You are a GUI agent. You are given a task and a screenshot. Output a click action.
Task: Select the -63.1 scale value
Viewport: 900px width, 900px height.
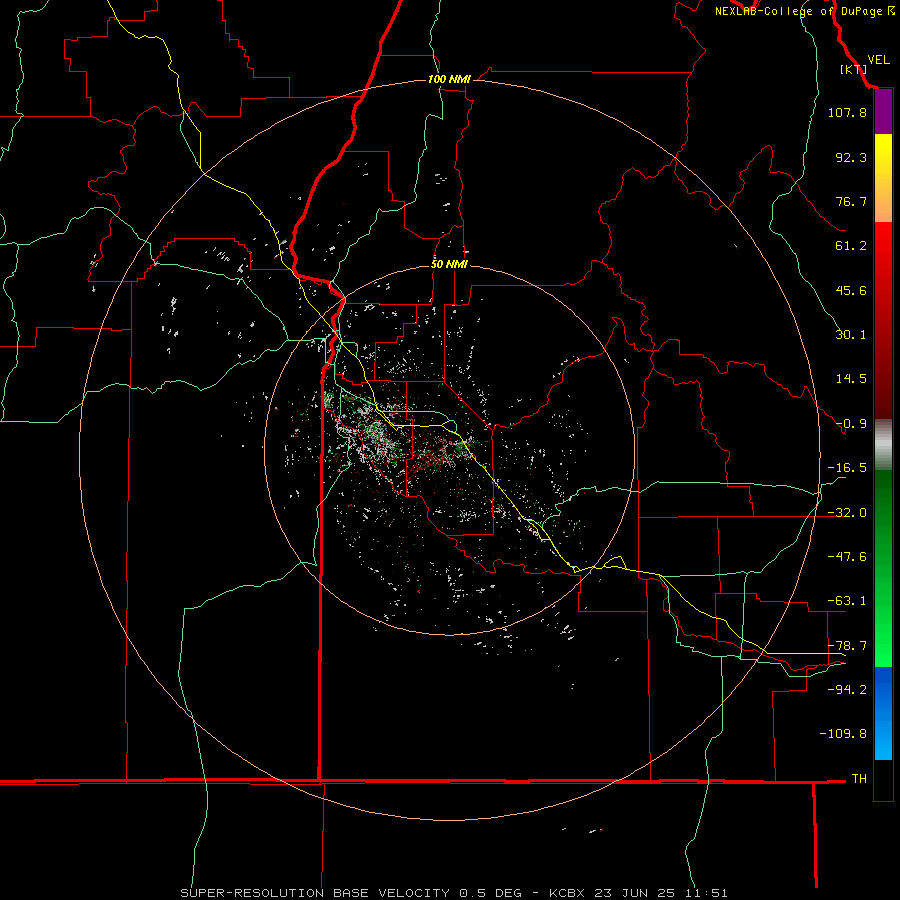(x=847, y=601)
